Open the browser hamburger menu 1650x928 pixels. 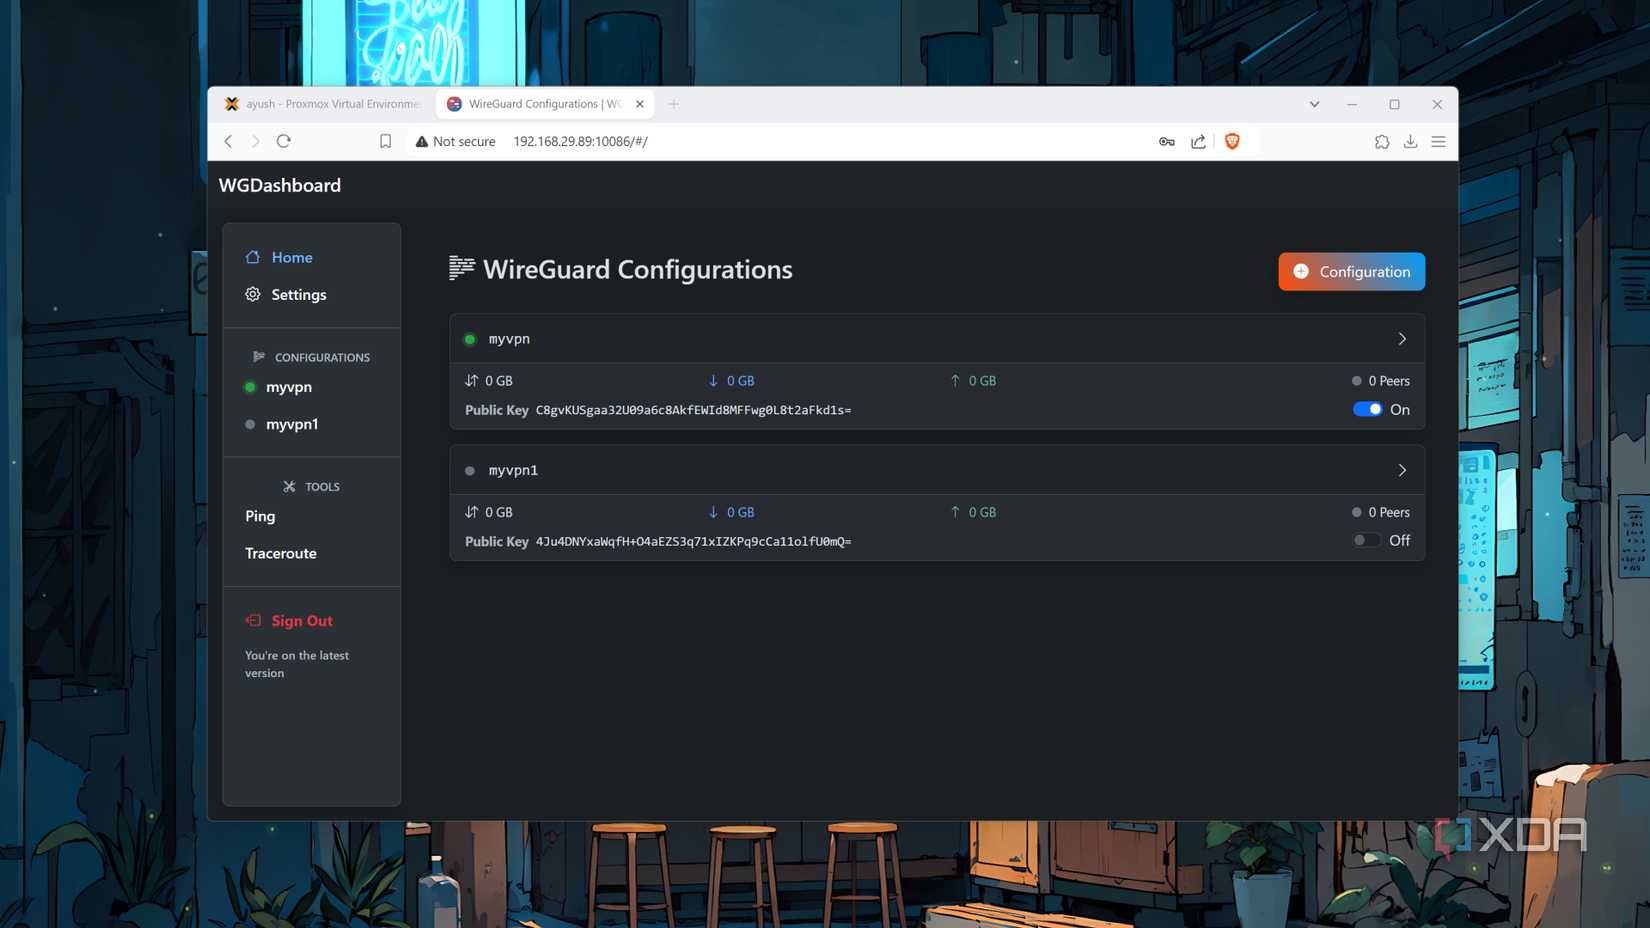[1438, 141]
